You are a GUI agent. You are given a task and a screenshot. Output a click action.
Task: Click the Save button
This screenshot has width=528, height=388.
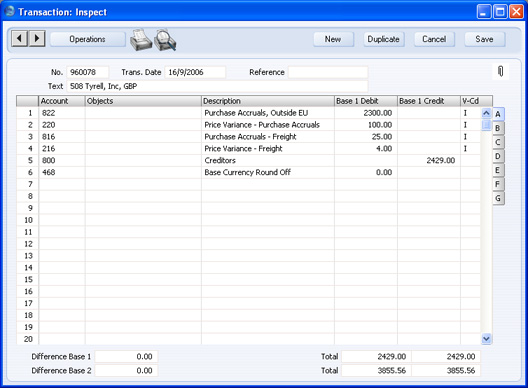[485, 39]
